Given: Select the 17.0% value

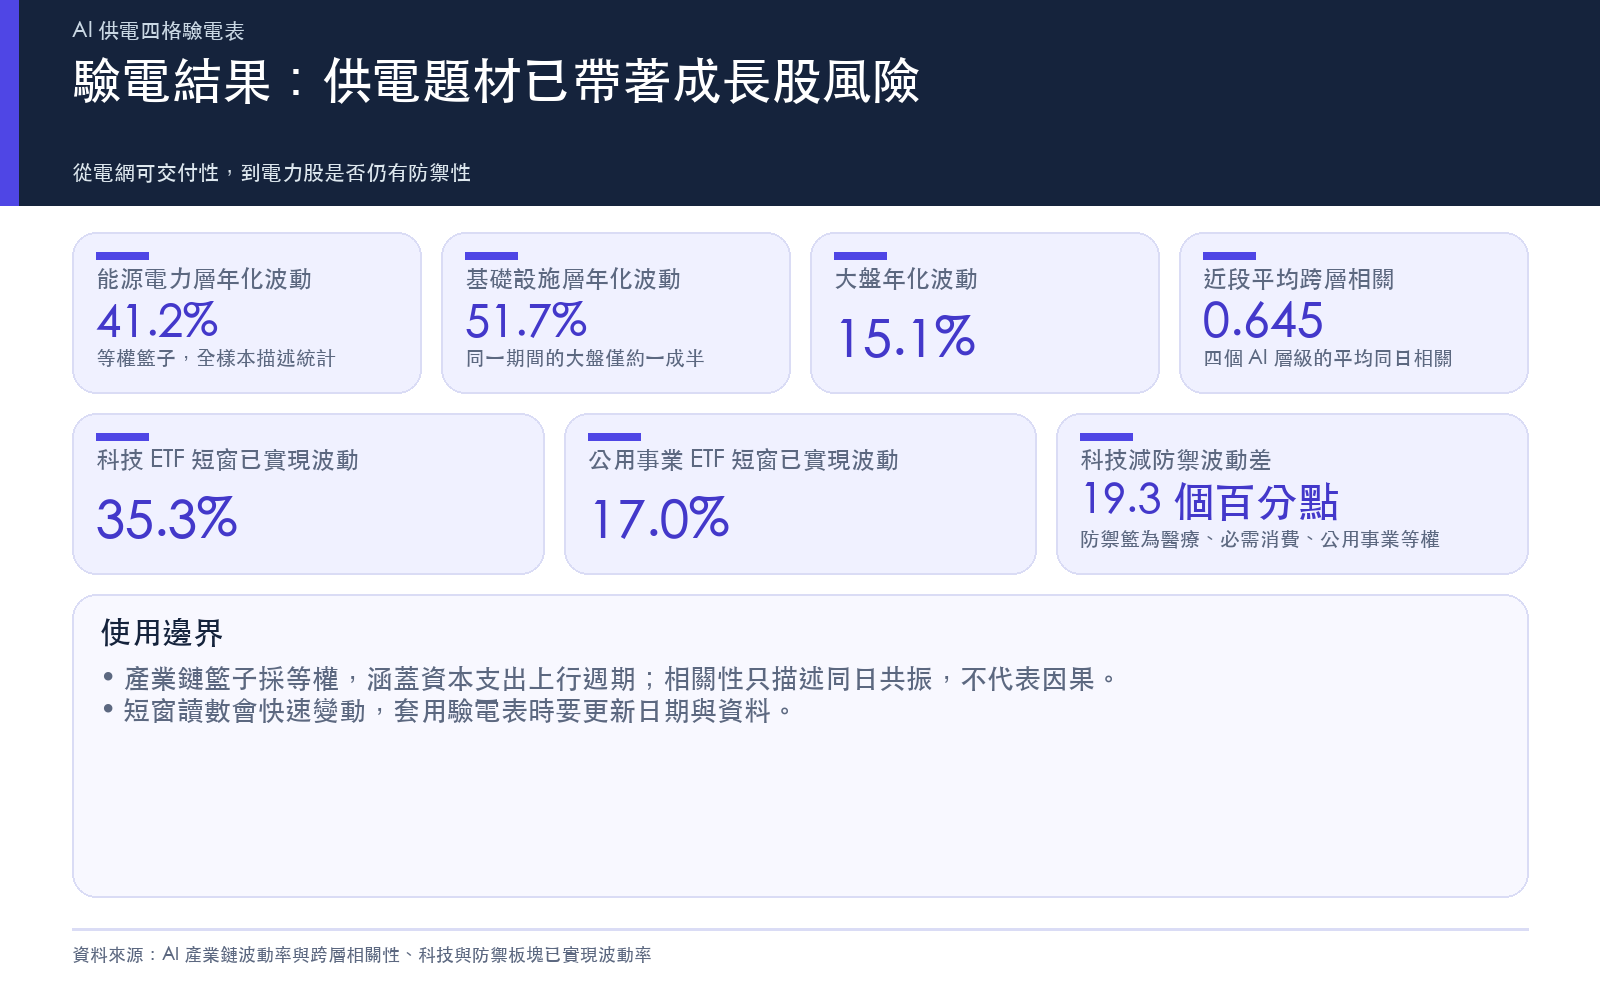Looking at the screenshot, I should 660,519.
